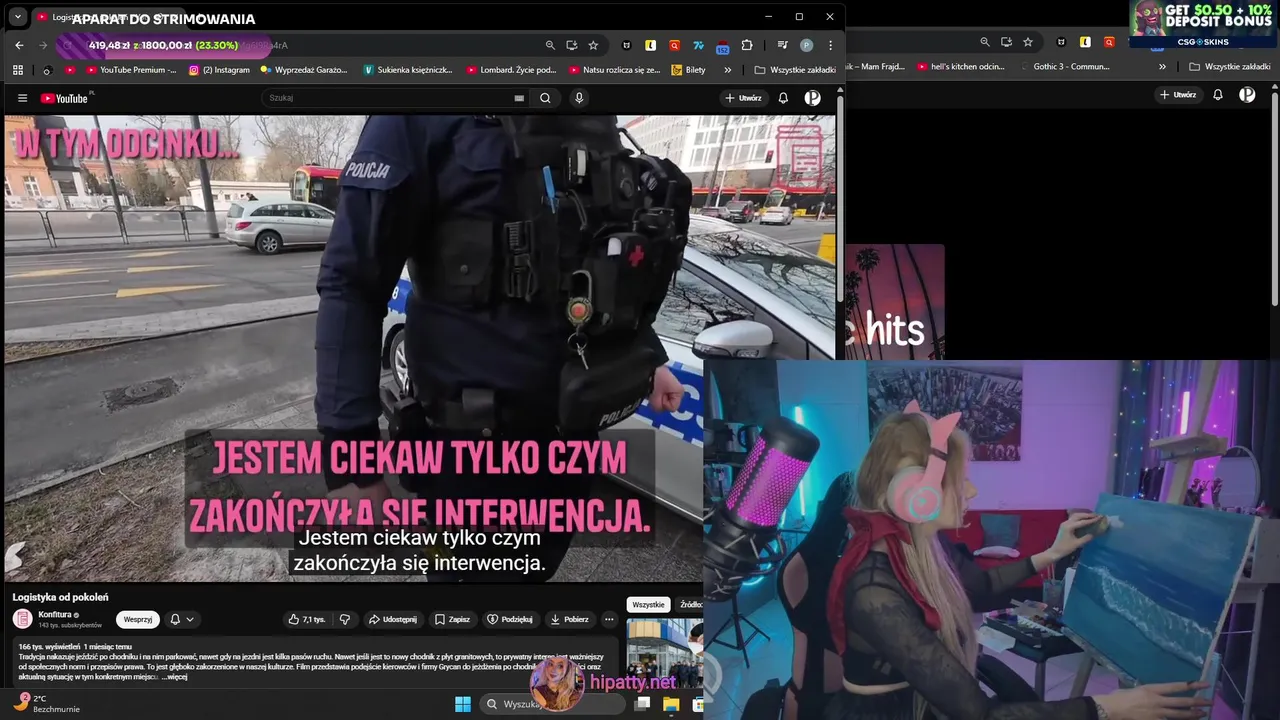1280x720 pixels.
Task: Open hell's kitchen odcin... bookmark in background browser
Action: [961, 67]
